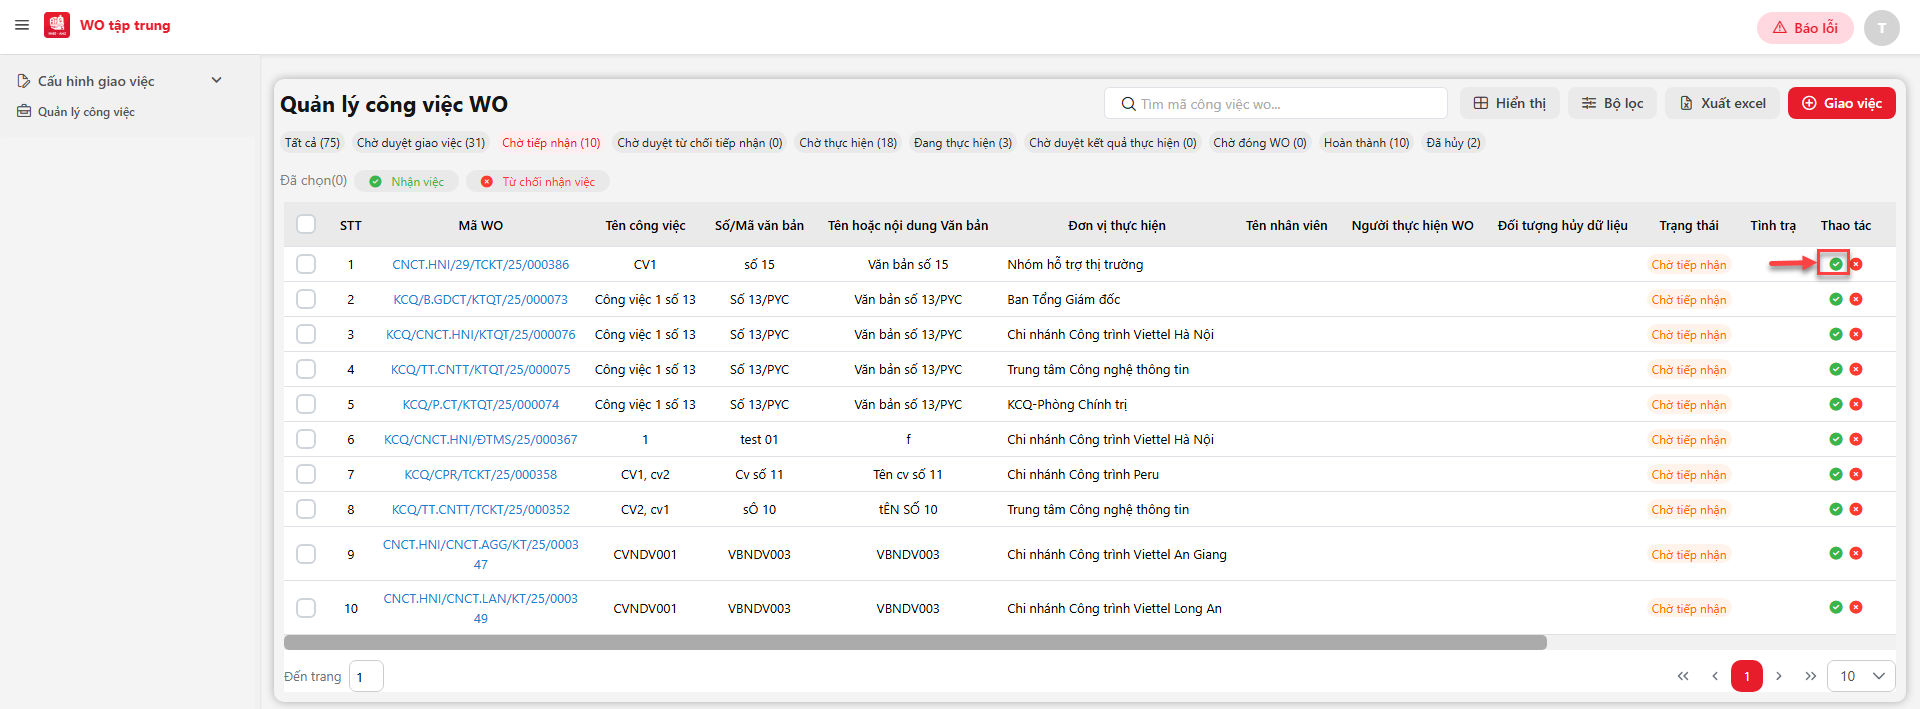Open the Chờ đóng WO (0) tab

(x=1260, y=143)
